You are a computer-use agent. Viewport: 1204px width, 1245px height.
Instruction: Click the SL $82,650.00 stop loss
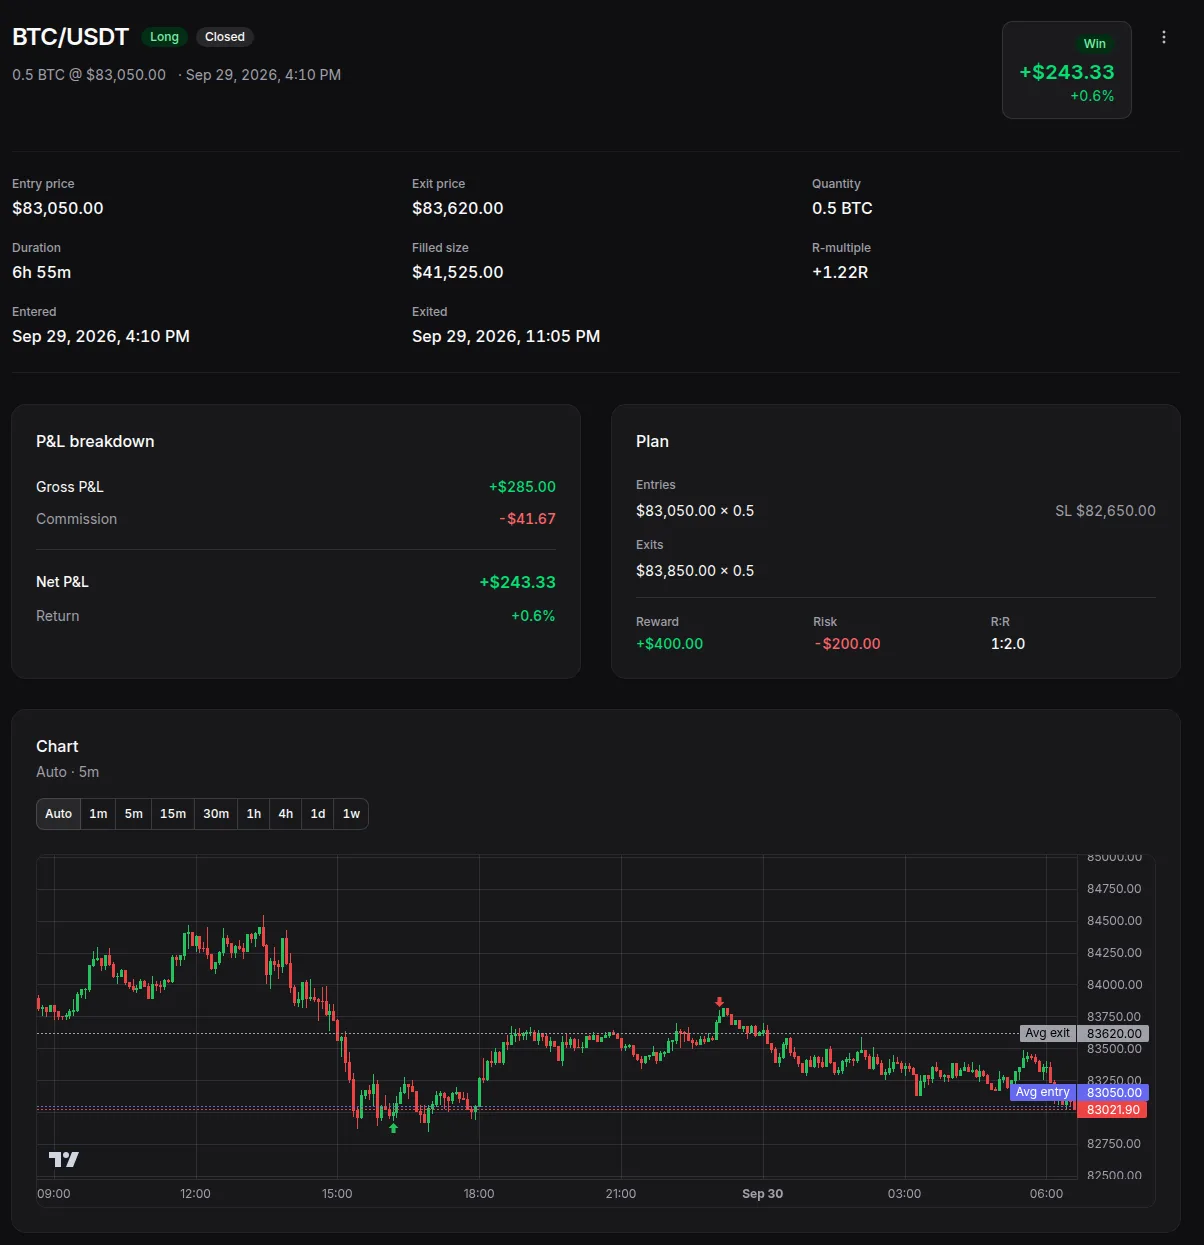[1105, 511]
